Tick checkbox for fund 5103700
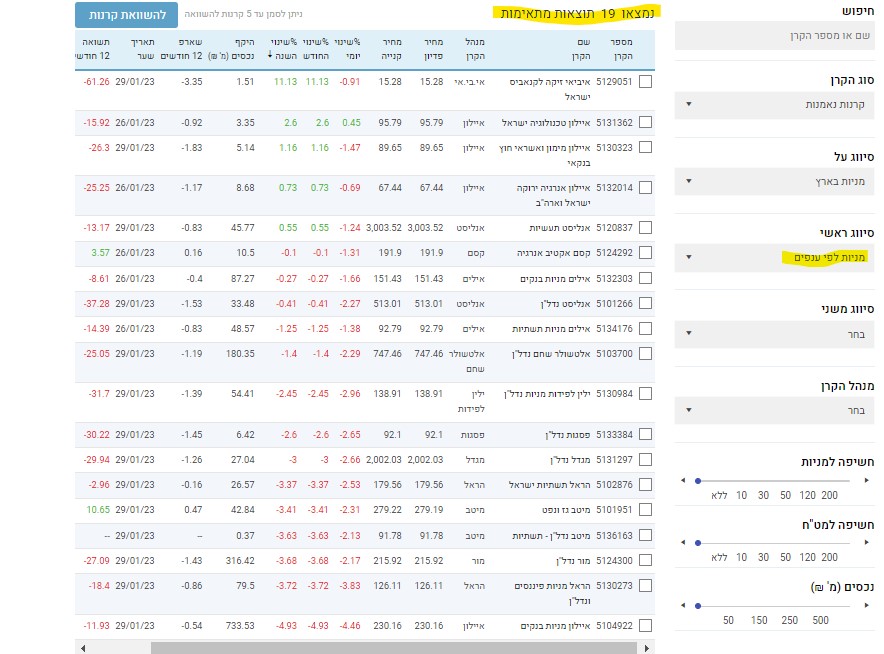 click(646, 353)
